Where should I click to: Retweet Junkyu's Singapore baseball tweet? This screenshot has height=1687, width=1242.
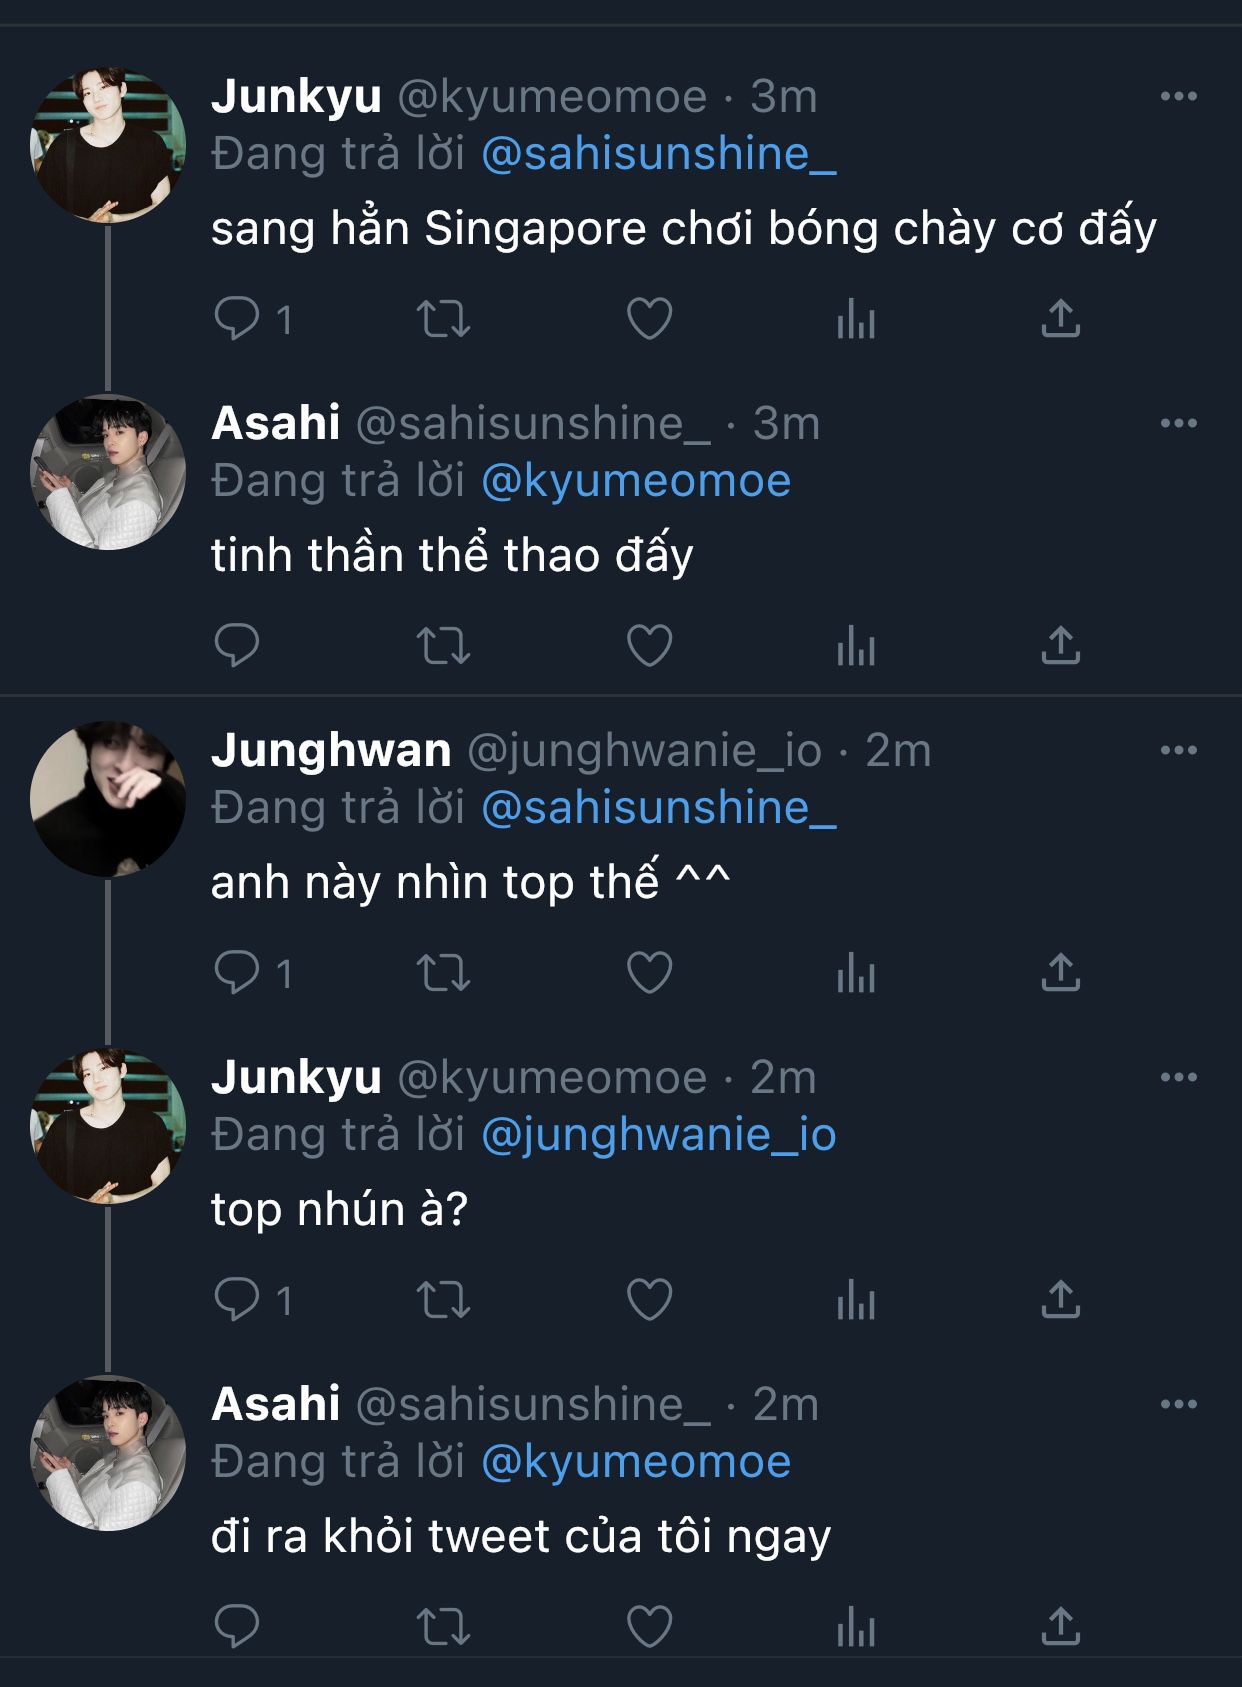click(x=443, y=319)
